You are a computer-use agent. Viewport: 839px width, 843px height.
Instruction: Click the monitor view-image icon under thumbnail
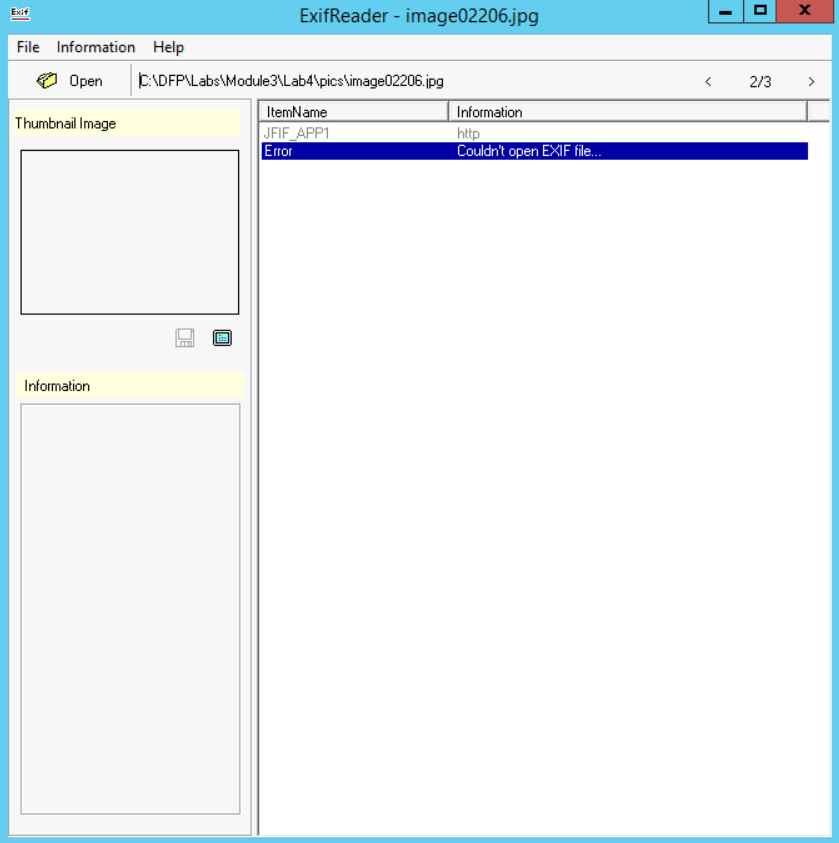222,338
